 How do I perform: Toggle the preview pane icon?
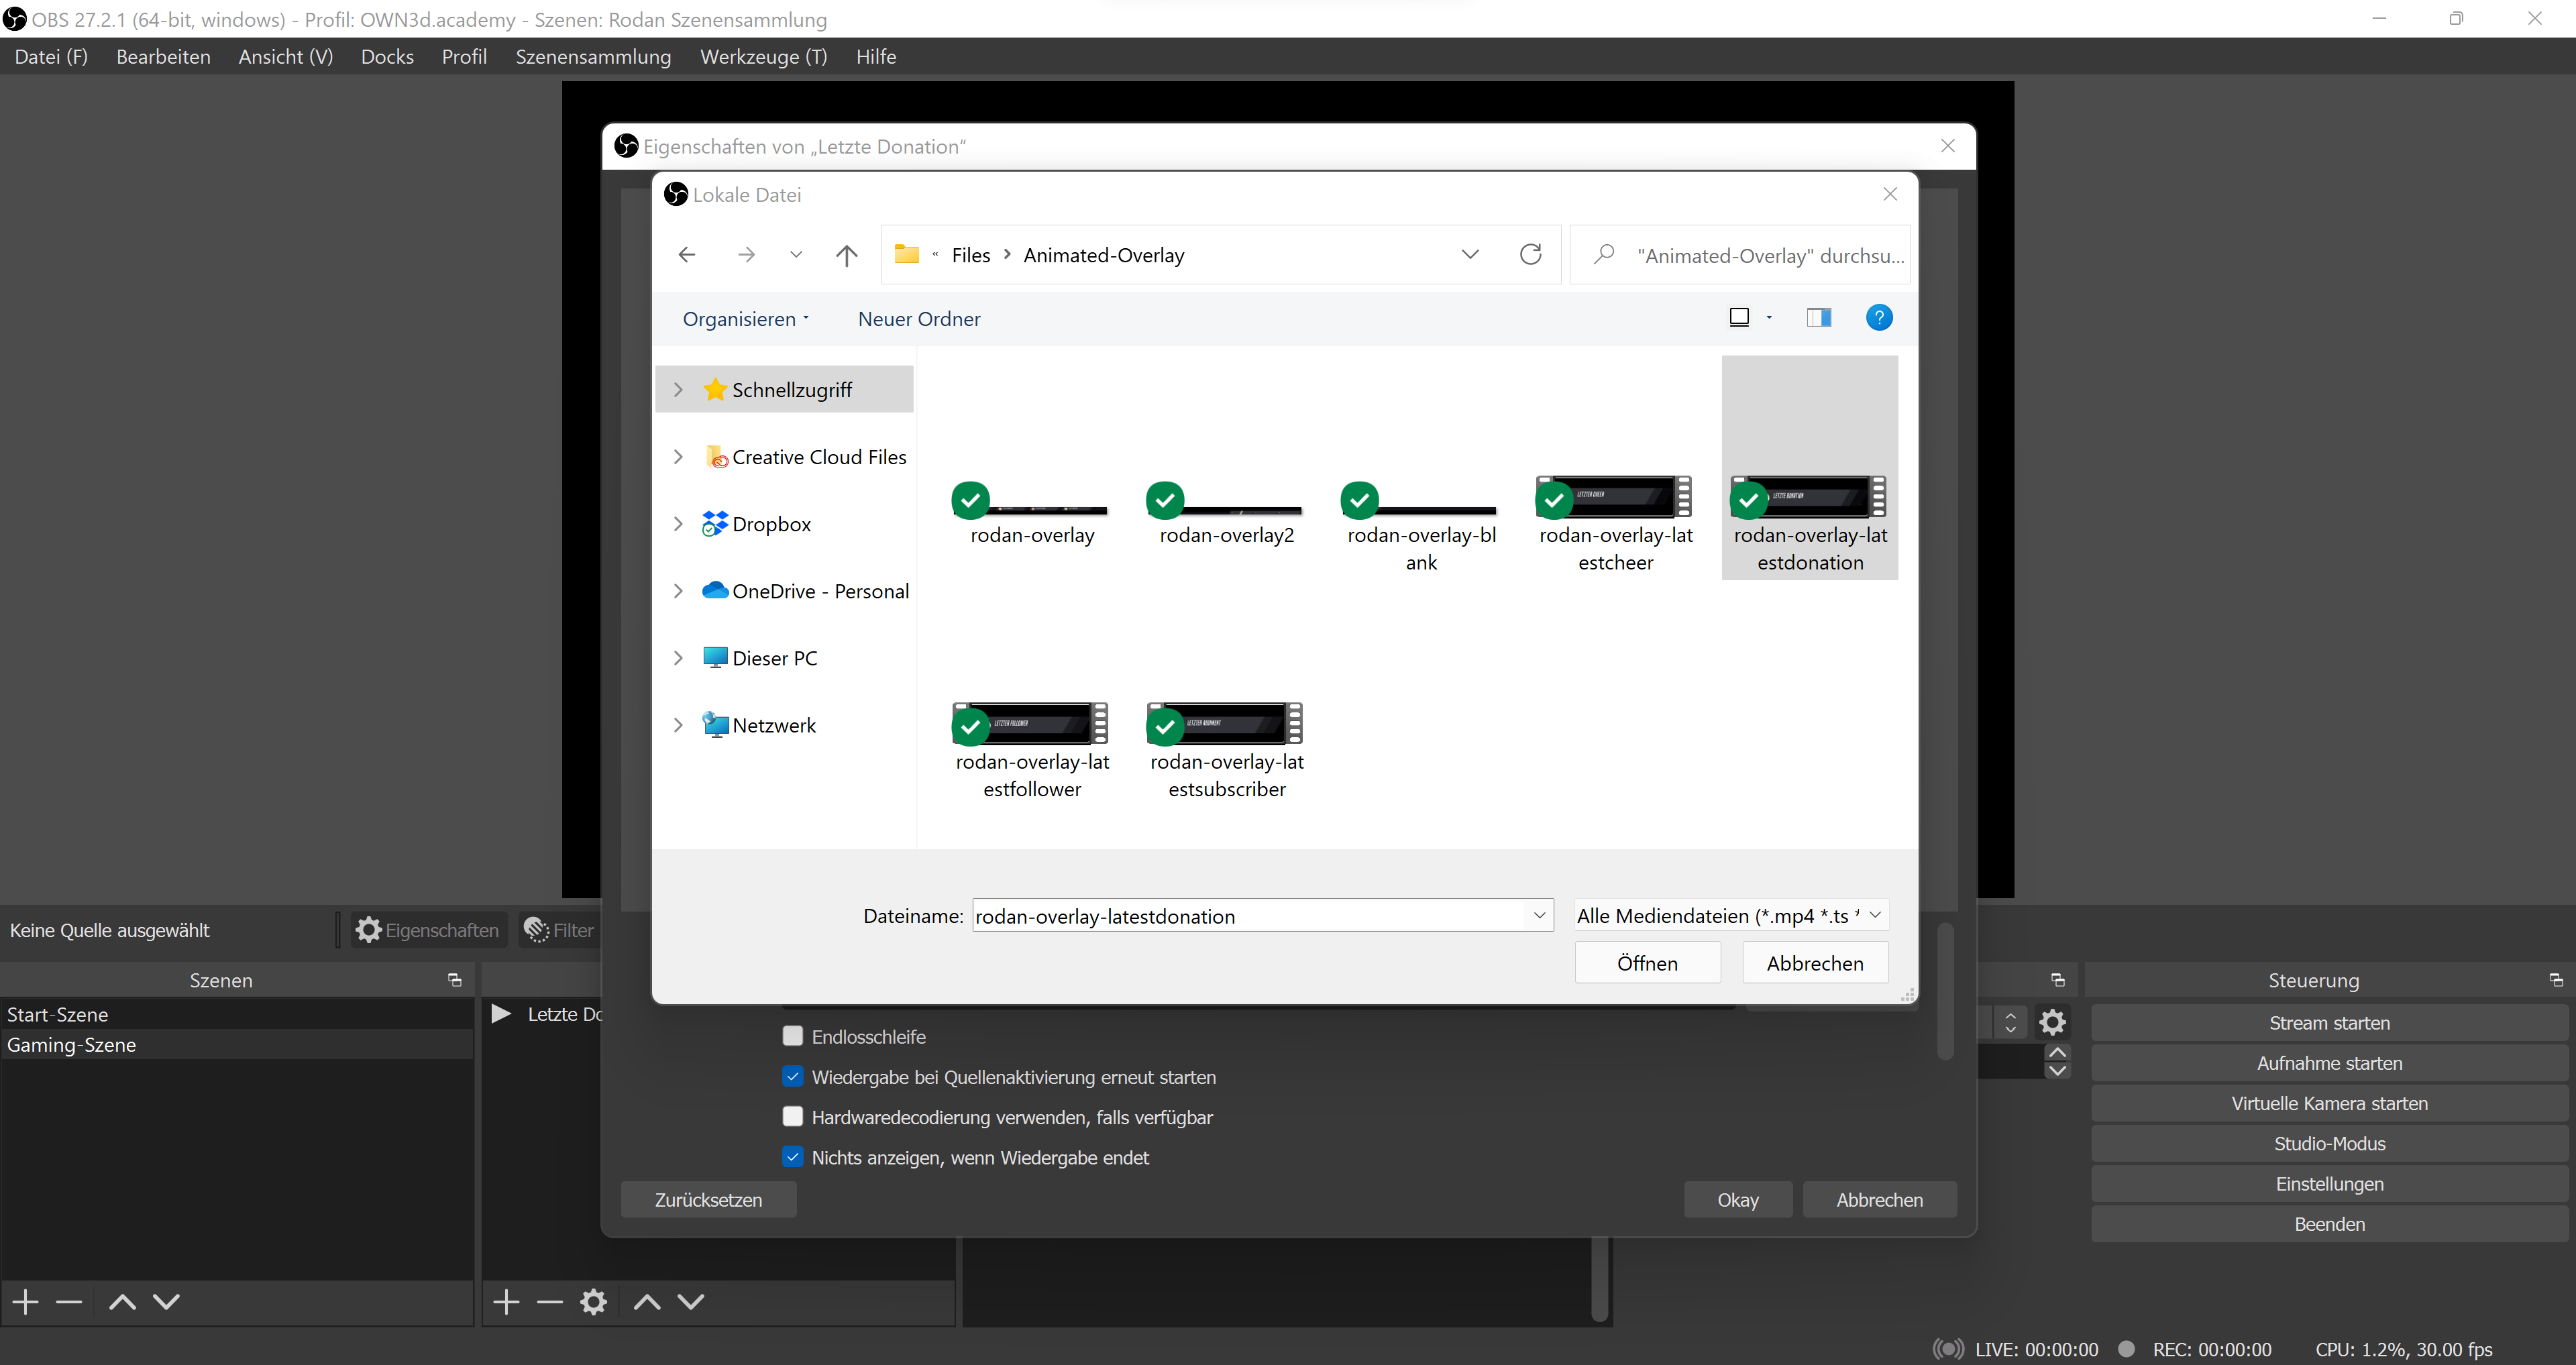(1818, 318)
